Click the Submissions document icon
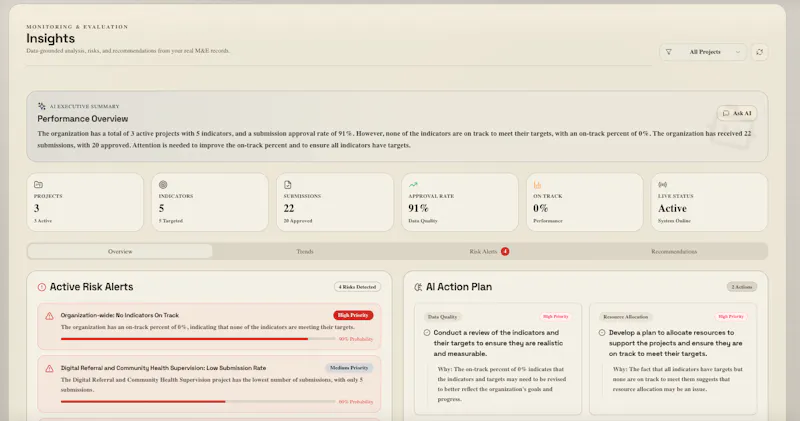The image size is (800, 421). tap(288, 185)
